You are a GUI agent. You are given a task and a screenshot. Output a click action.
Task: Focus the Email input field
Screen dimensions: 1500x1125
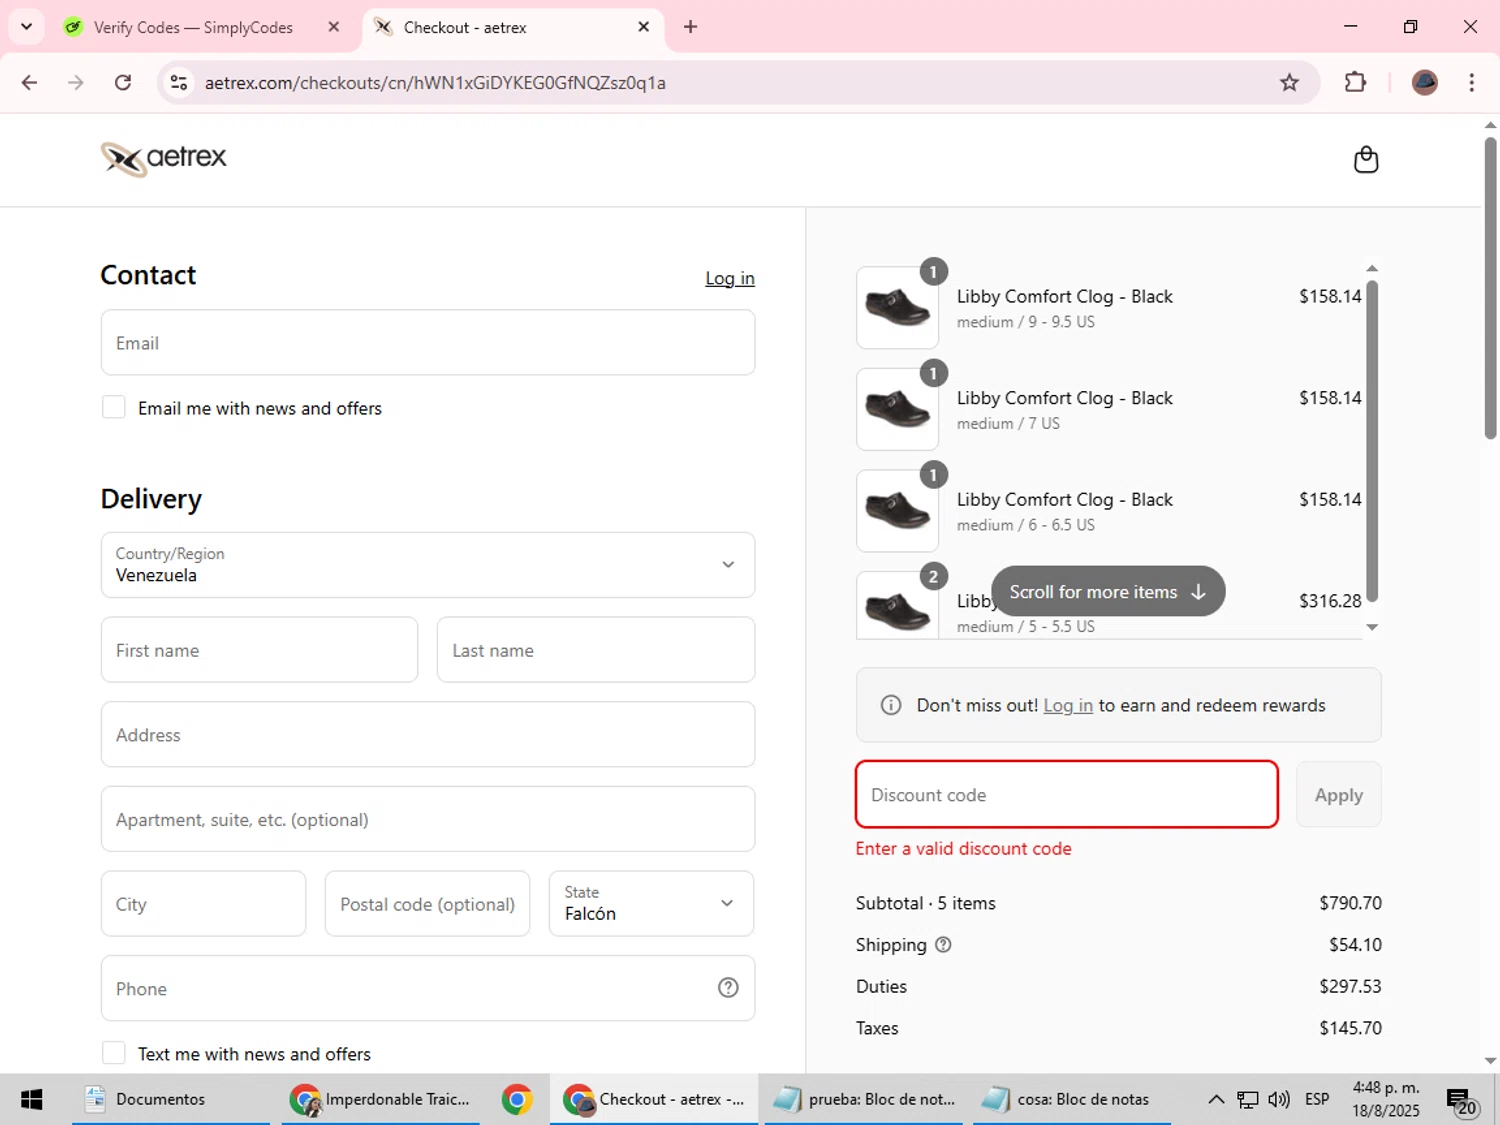pyautogui.click(x=428, y=343)
